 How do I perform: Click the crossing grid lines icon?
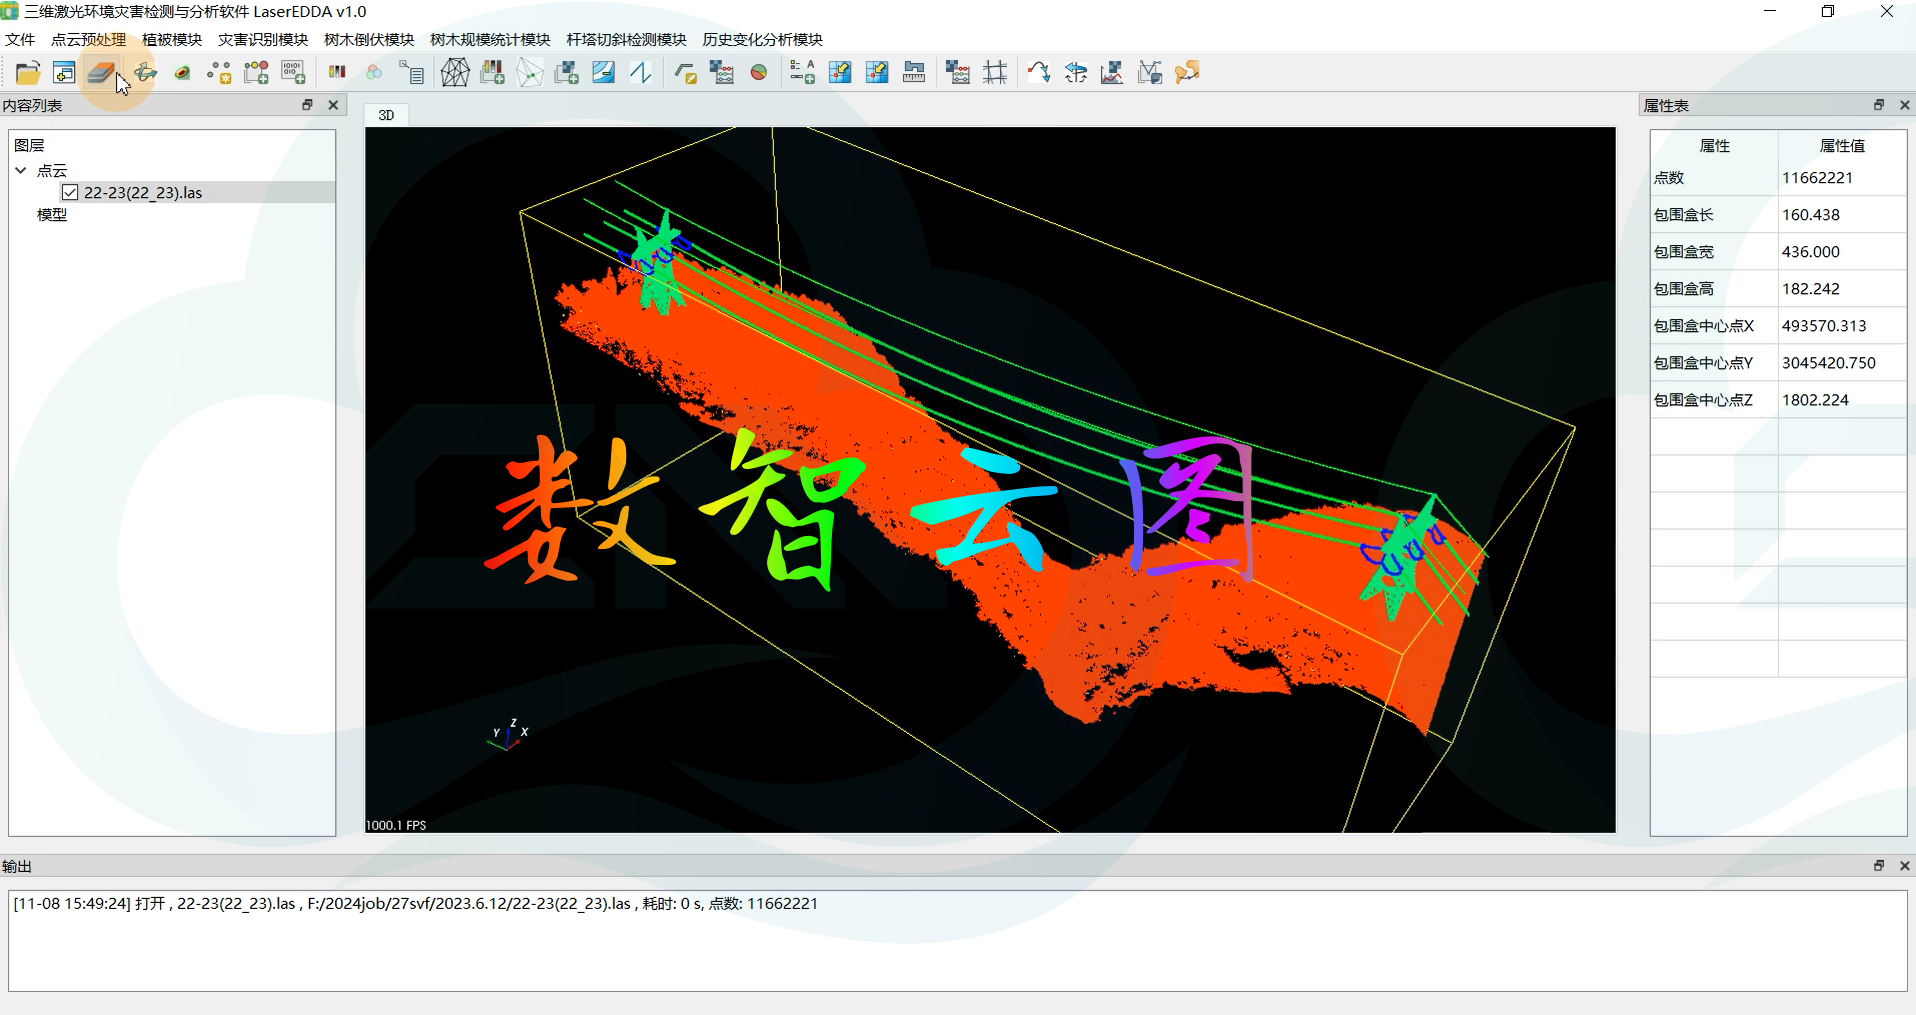click(995, 73)
